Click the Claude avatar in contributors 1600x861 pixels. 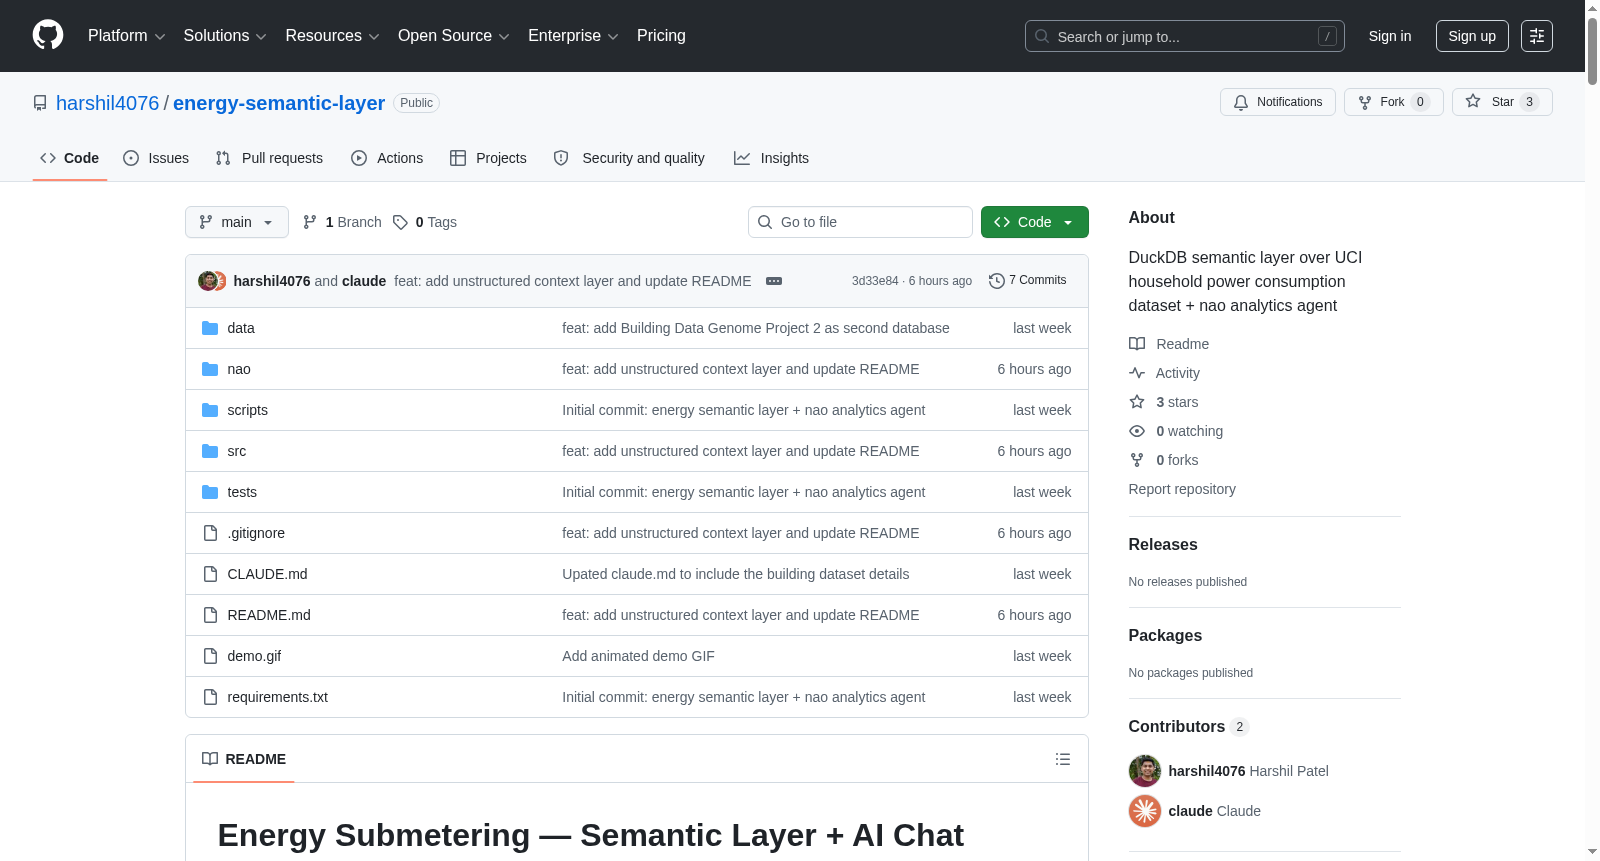tap(1145, 811)
